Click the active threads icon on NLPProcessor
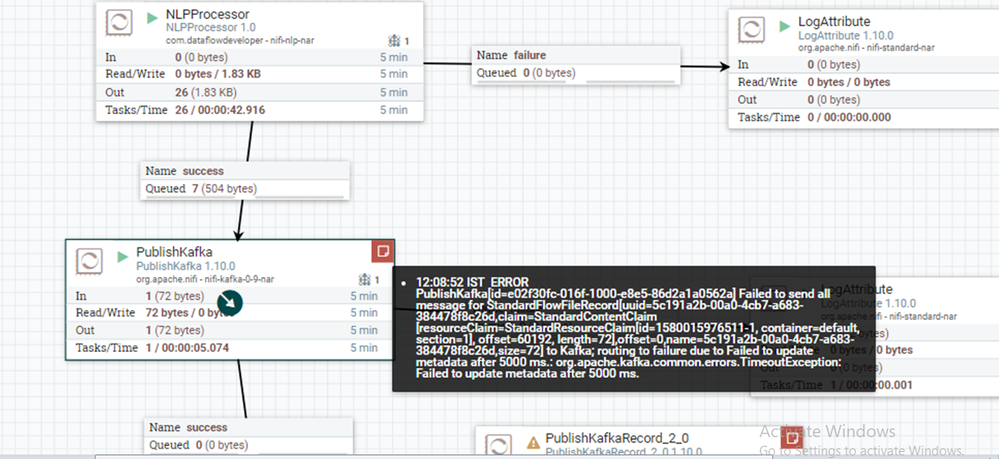This screenshot has height=459, width=999. [x=394, y=41]
